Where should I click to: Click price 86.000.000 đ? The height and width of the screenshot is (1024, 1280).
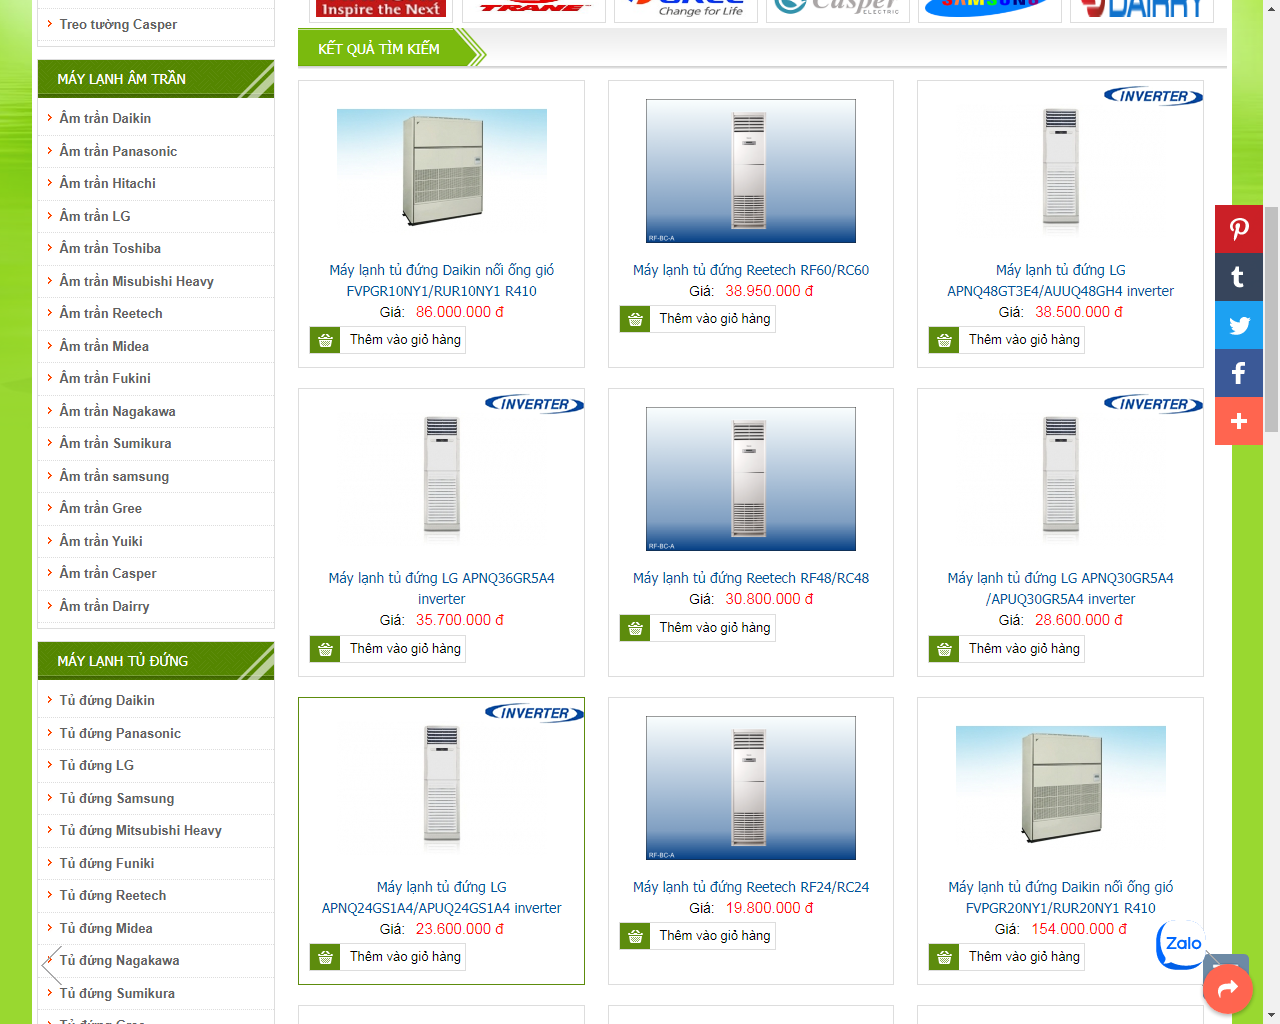460,312
